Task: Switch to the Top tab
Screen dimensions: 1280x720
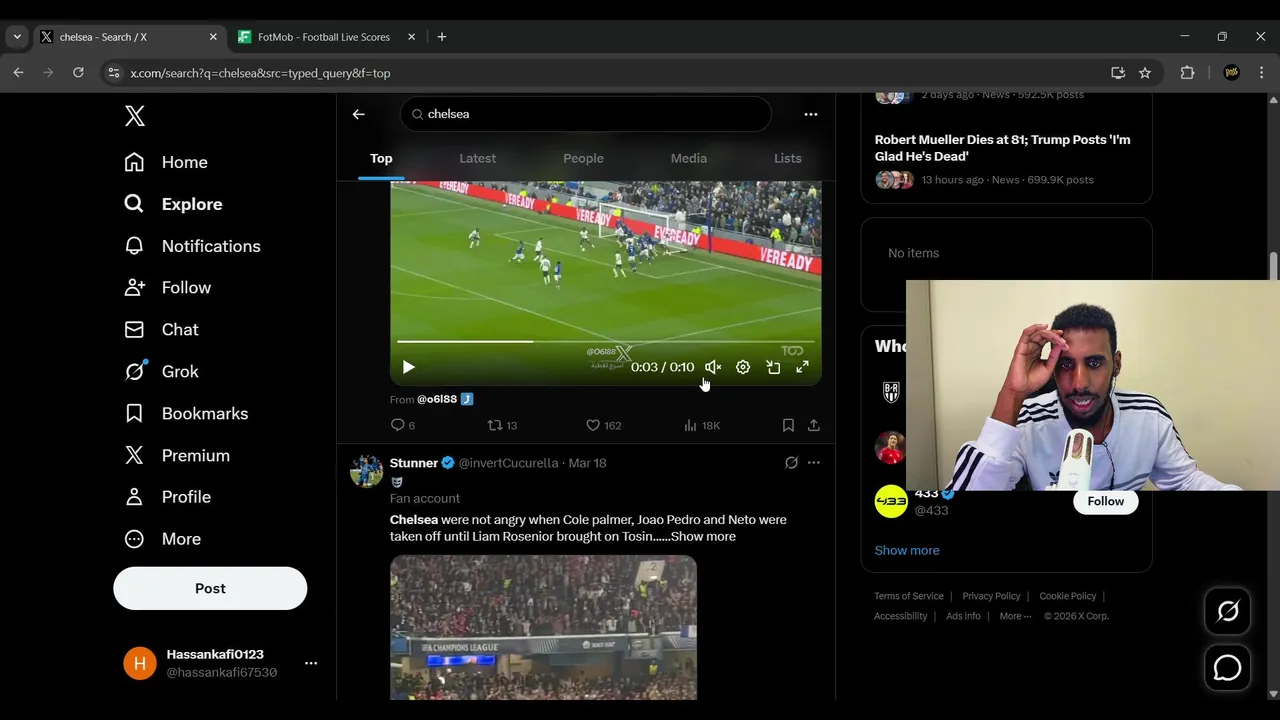Action: point(381,158)
